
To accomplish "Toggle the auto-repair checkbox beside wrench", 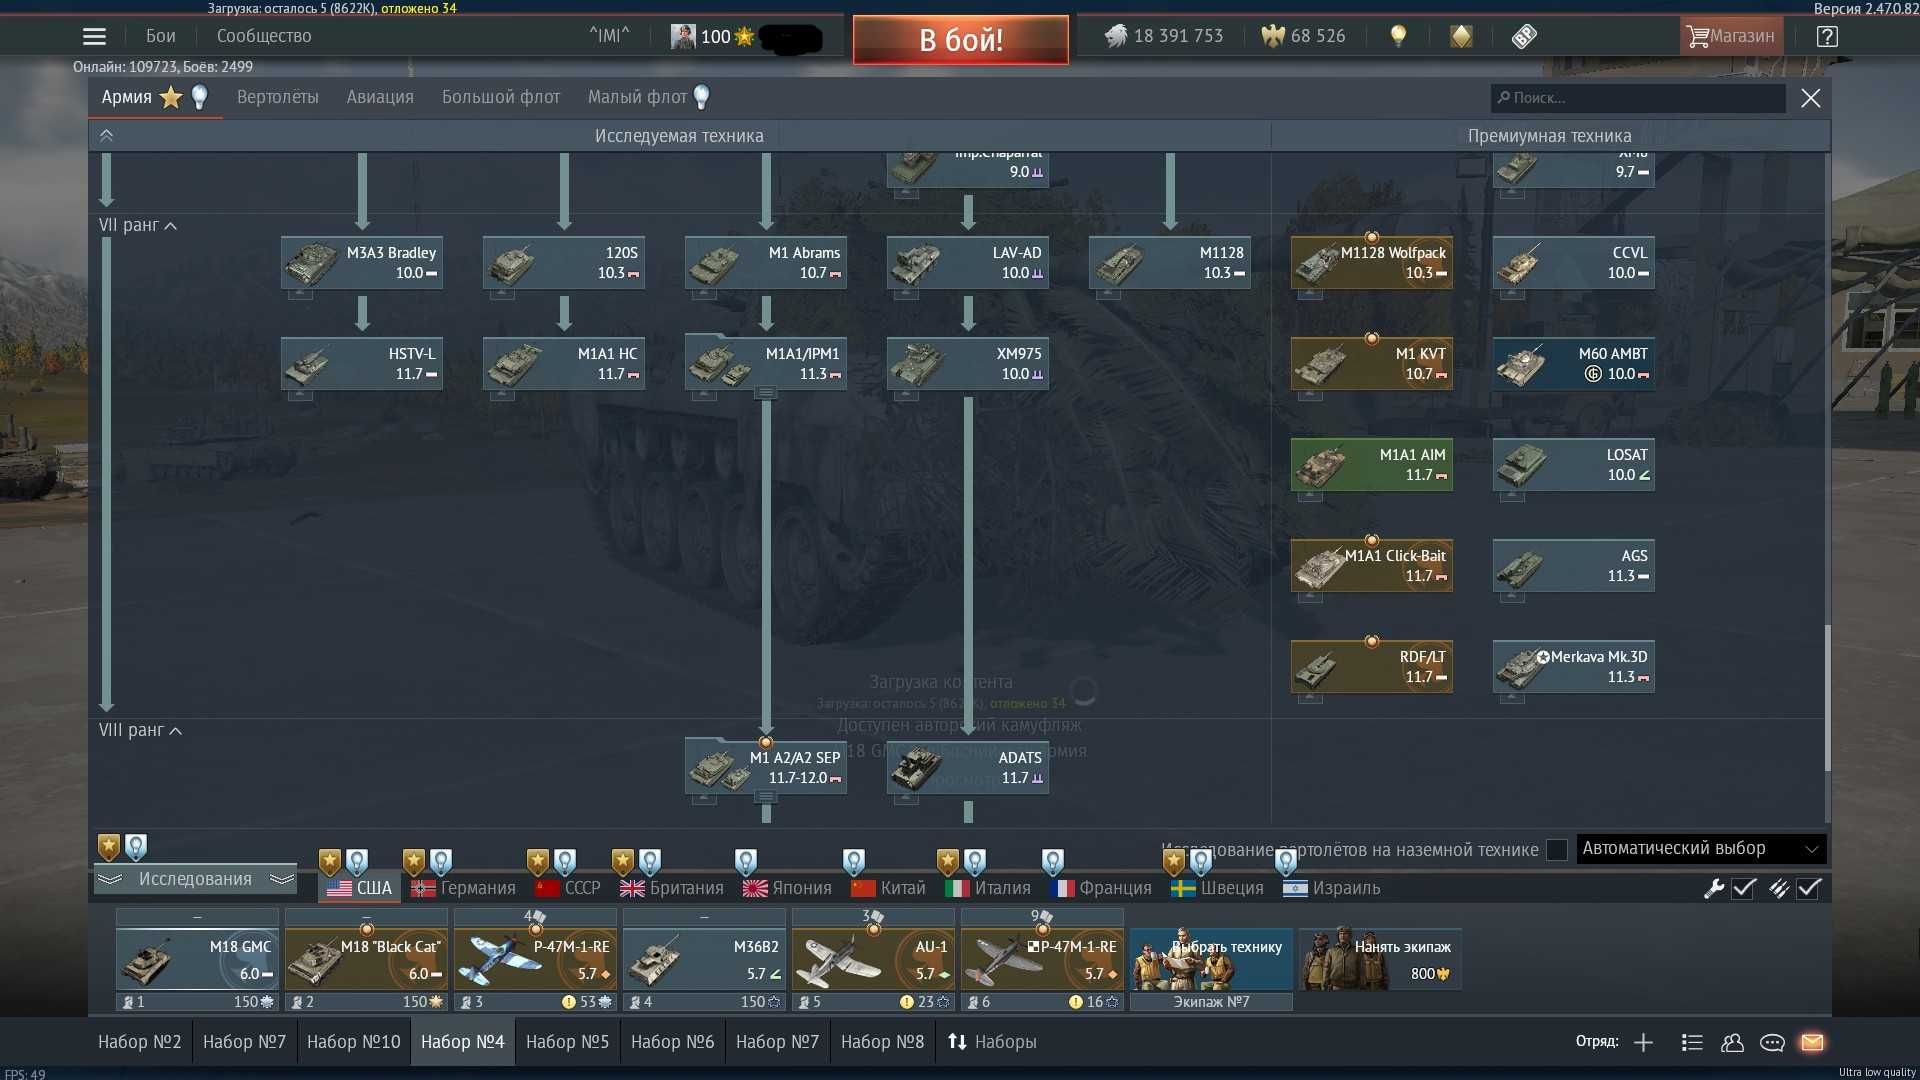I will click(x=1744, y=888).
